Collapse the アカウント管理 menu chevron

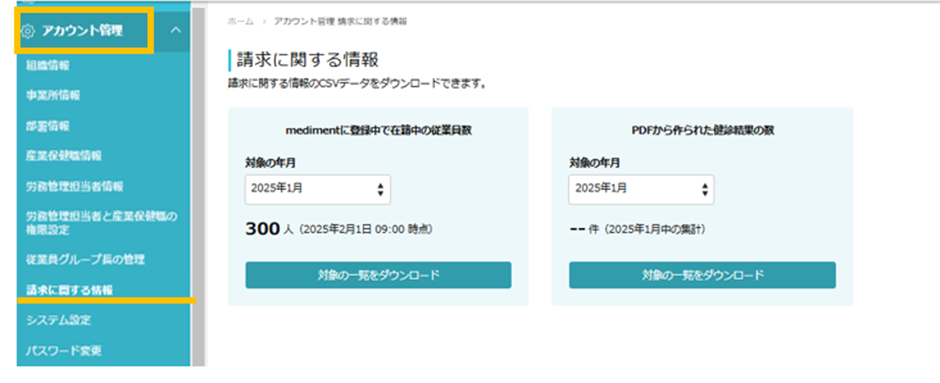176,30
